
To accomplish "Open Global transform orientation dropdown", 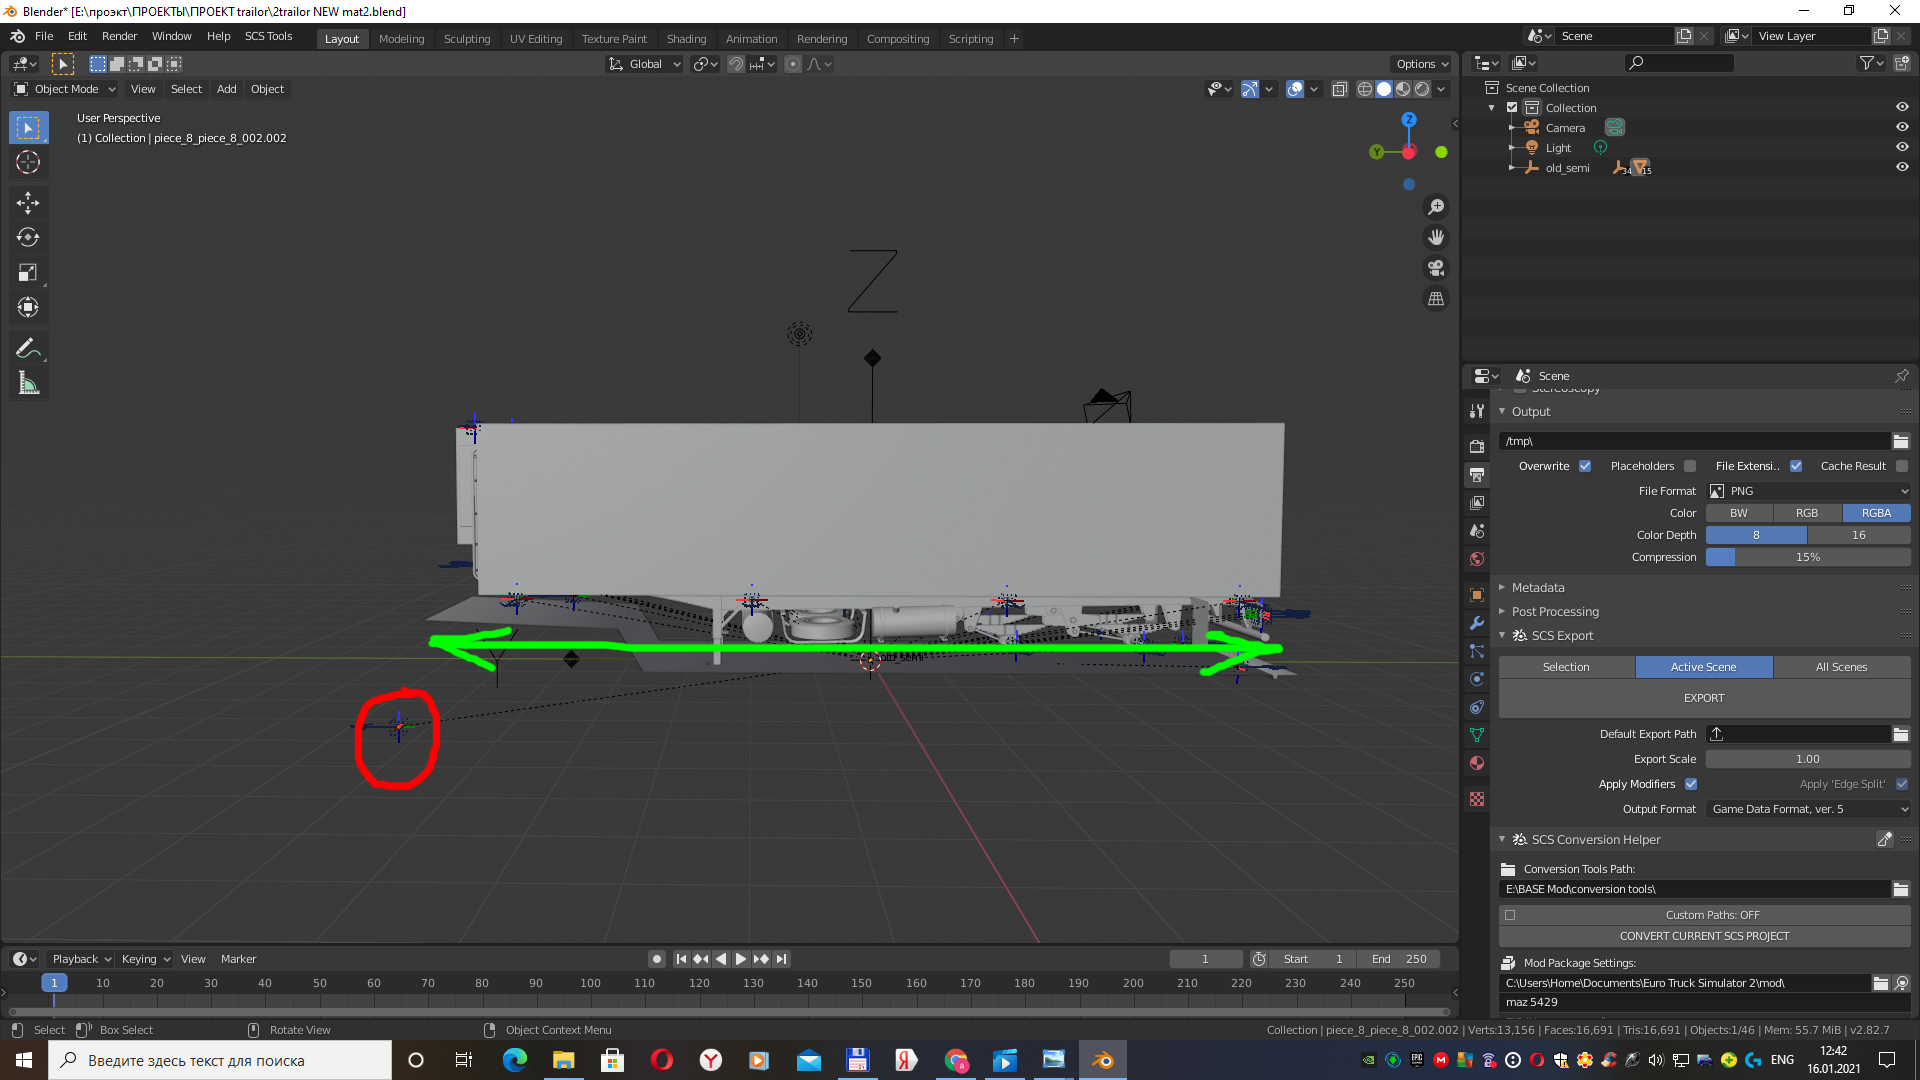I will [645, 64].
